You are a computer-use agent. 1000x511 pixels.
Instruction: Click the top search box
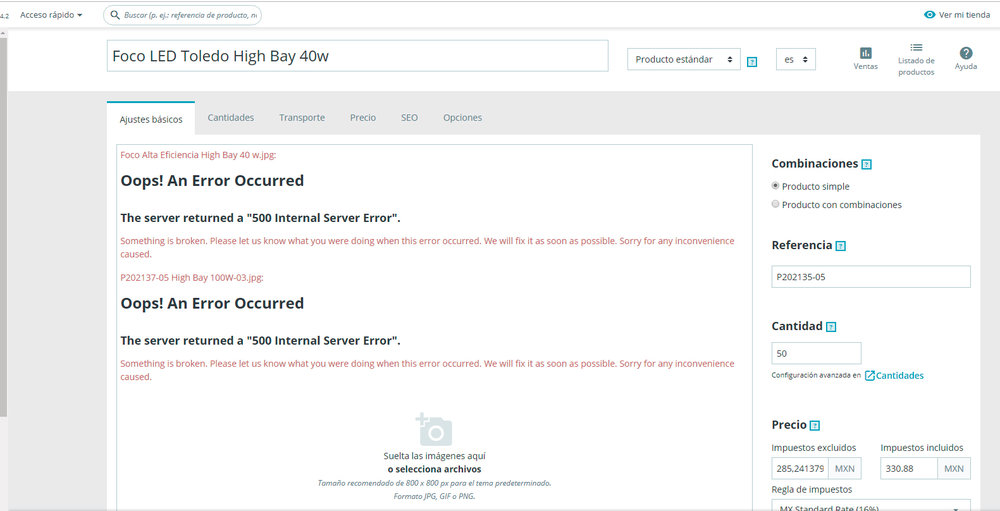coord(182,15)
